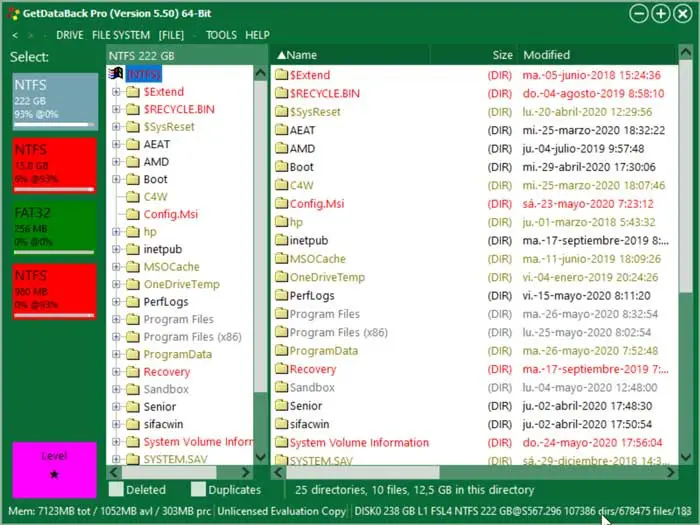The height and width of the screenshot is (525, 700).
Task: Select the green FAT32 256 MB tile
Action: coord(54,228)
